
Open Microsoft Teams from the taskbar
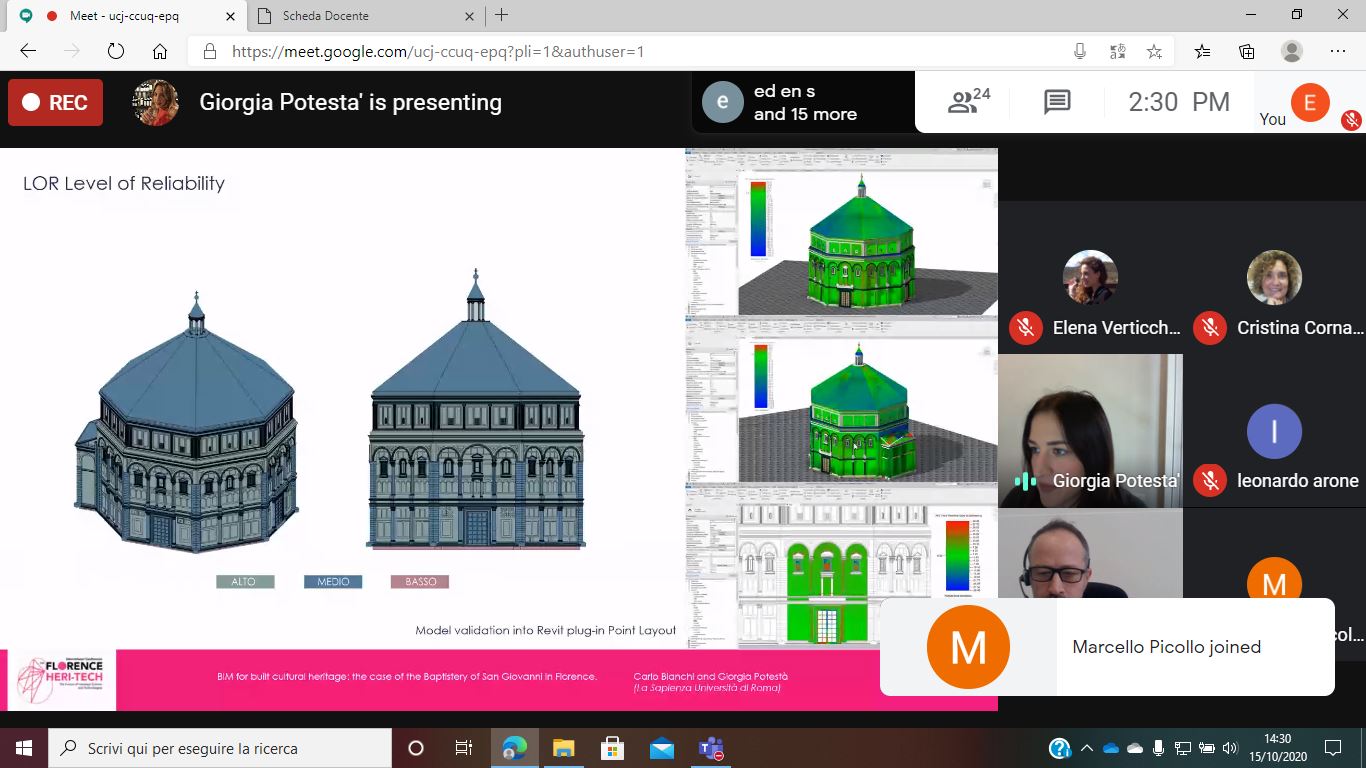tap(711, 748)
